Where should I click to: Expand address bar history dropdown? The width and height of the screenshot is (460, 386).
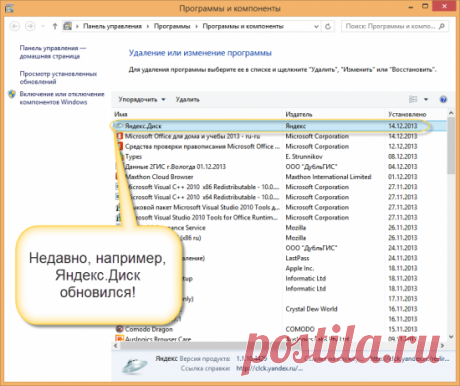point(316,26)
